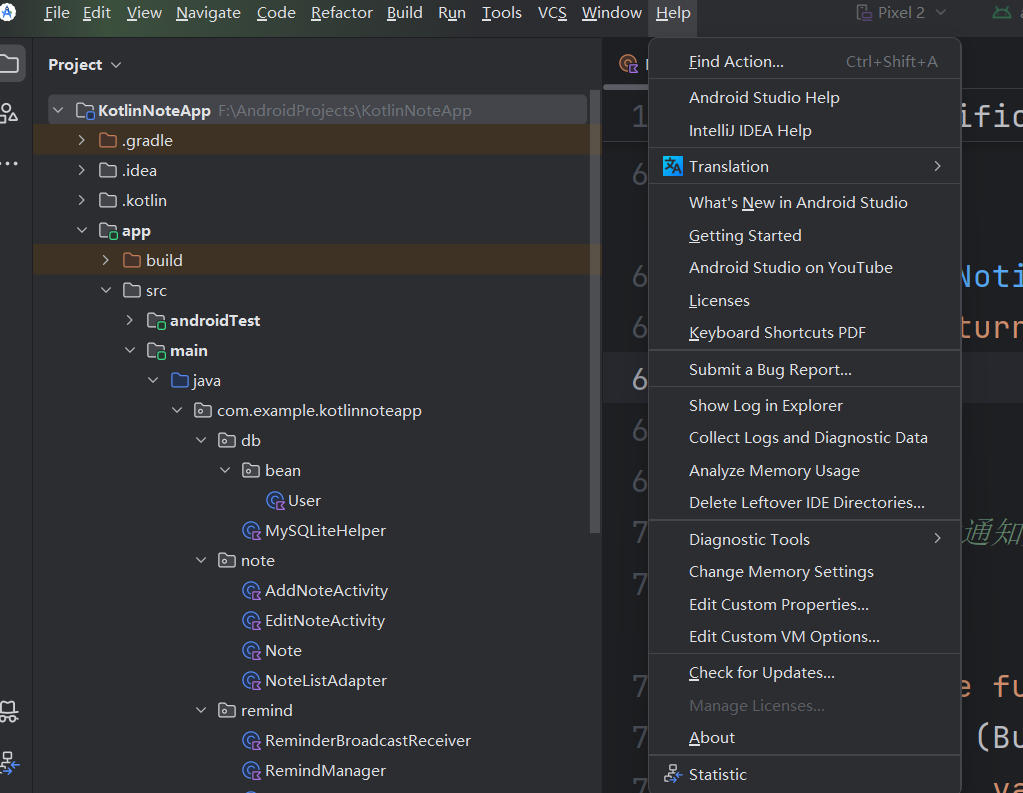Click the com.example.kotlinnoteapp package icon
Screen dimensions: 1023x793
point(203,411)
